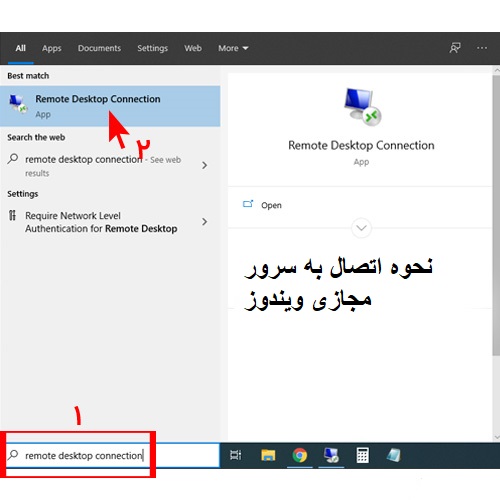Click the 'Settings' section heading in results
This screenshot has height=500, width=500.
pos(23,194)
